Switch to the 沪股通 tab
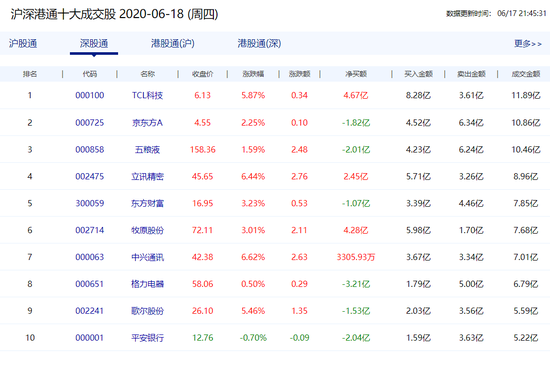Viewport: 550px width, 366px height. [x=23, y=44]
